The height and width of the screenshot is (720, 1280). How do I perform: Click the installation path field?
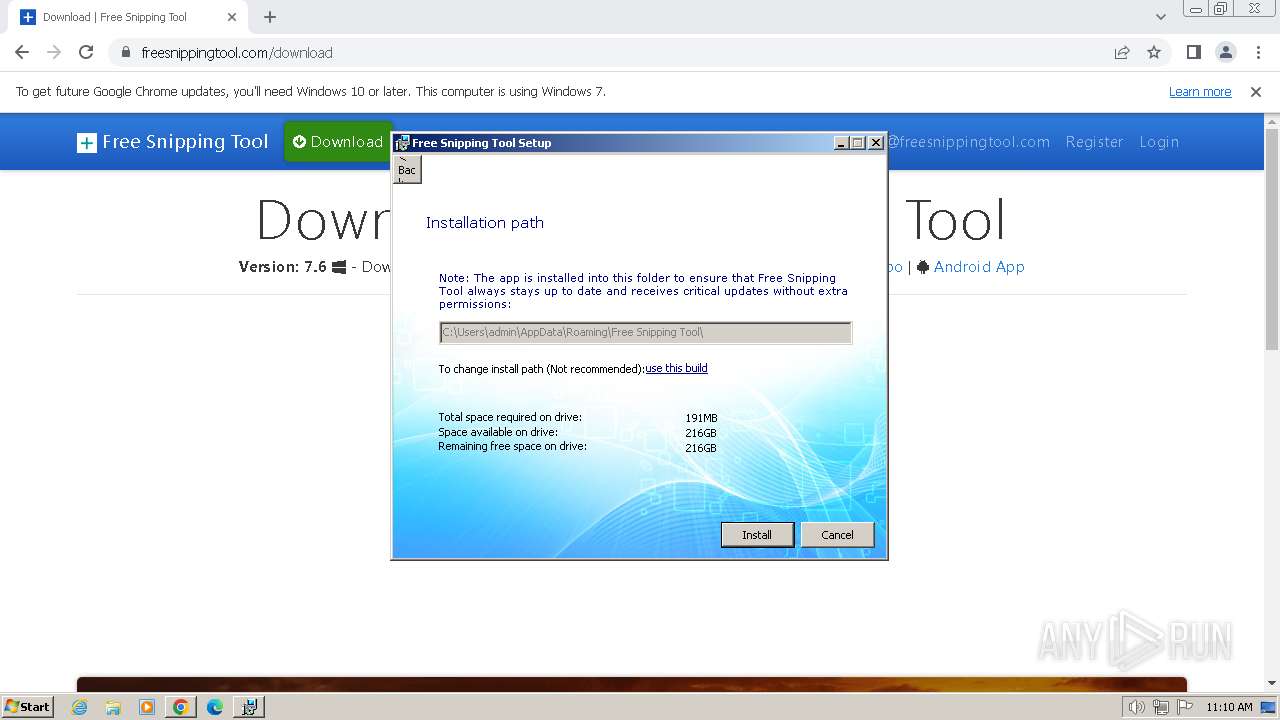(645, 332)
